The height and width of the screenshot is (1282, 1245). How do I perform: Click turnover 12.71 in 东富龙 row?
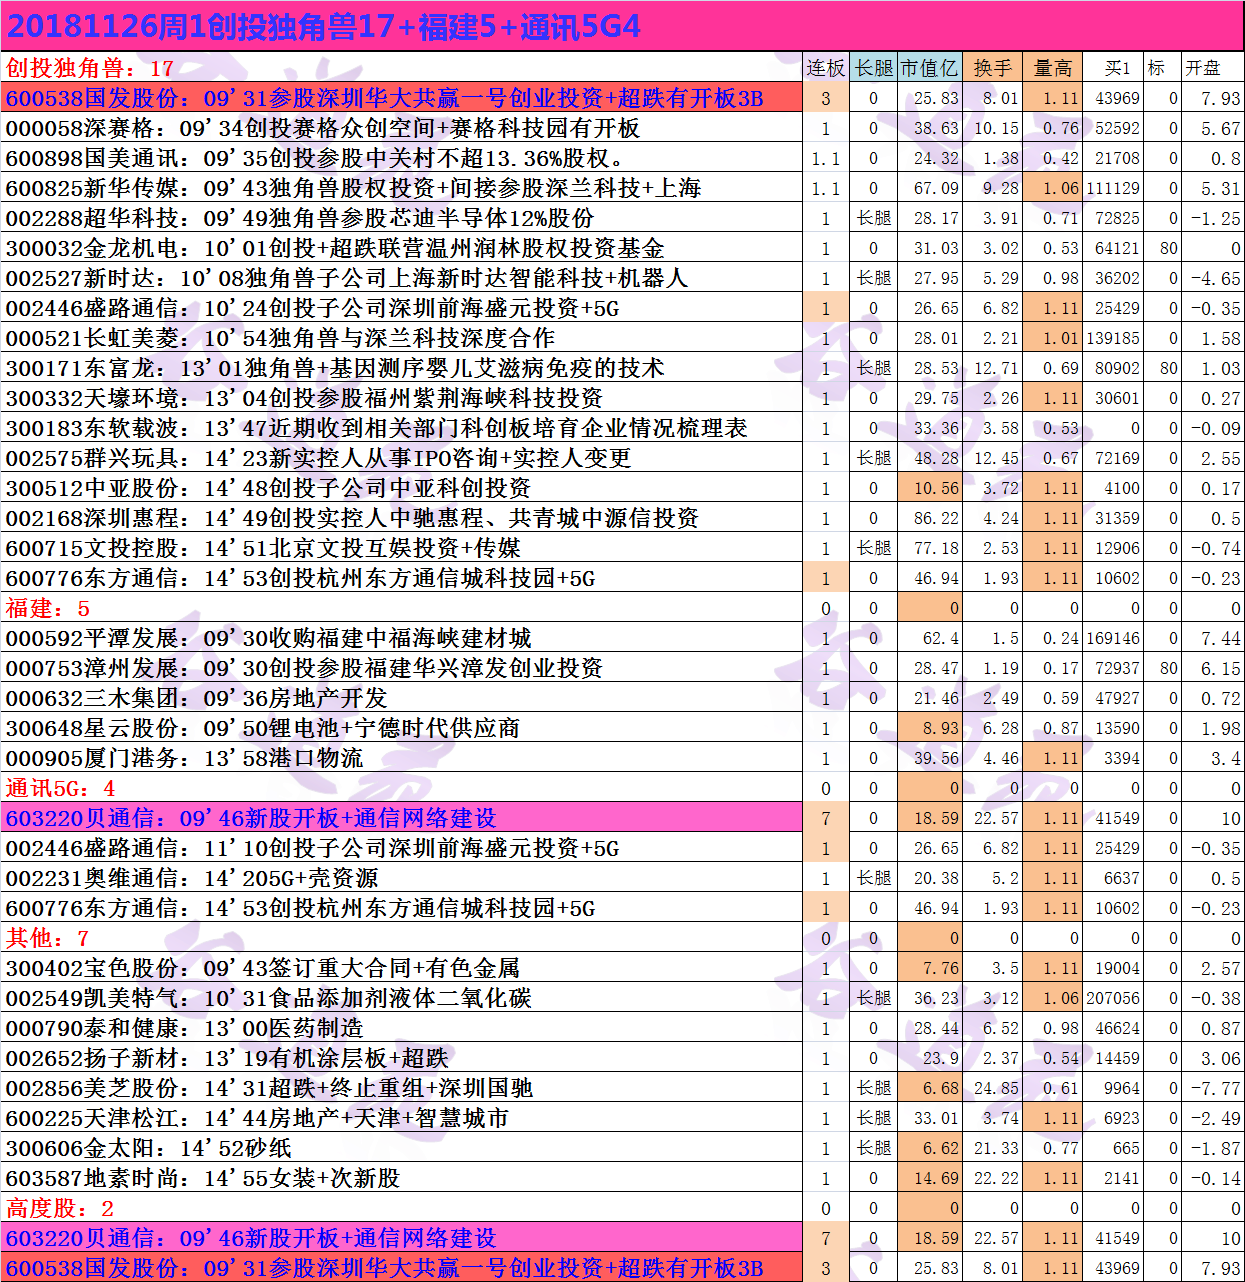tap(992, 368)
